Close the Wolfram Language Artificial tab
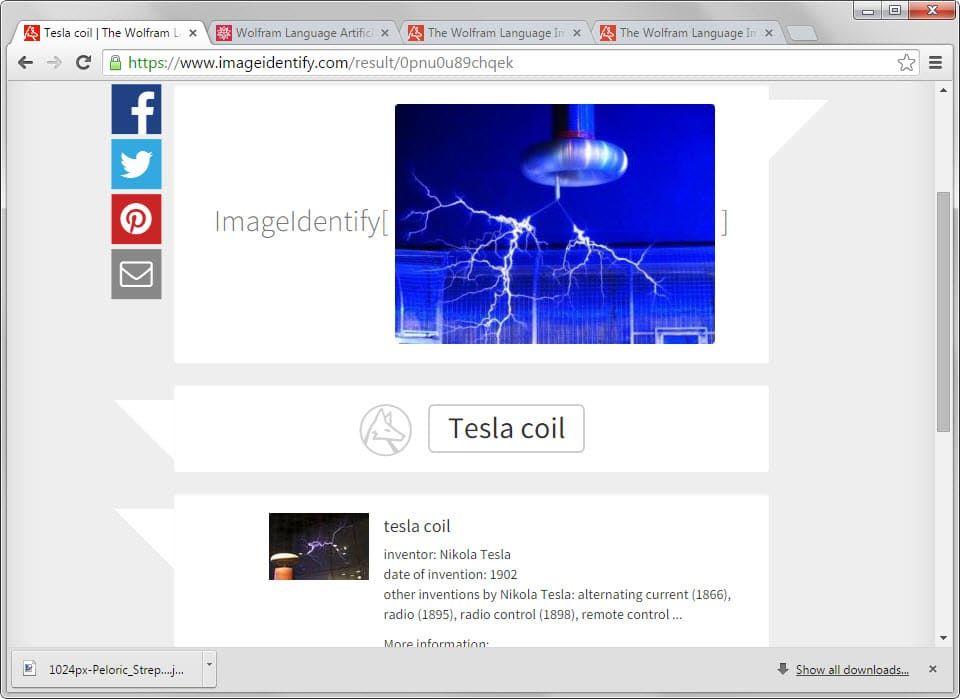This screenshot has height=699, width=960. [384, 33]
